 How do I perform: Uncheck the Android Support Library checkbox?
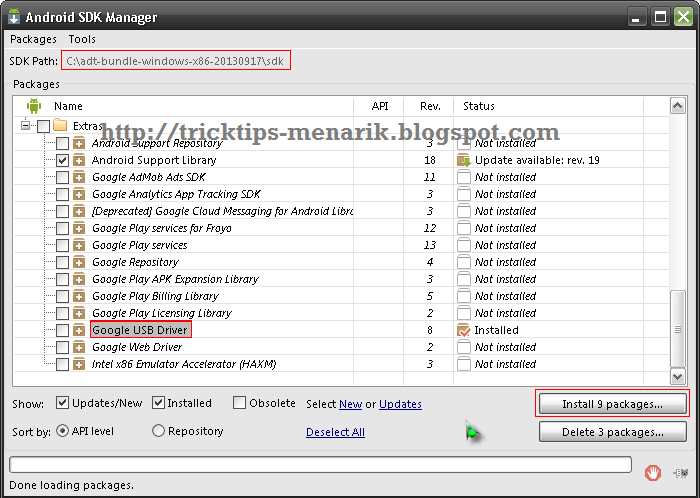click(x=62, y=160)
